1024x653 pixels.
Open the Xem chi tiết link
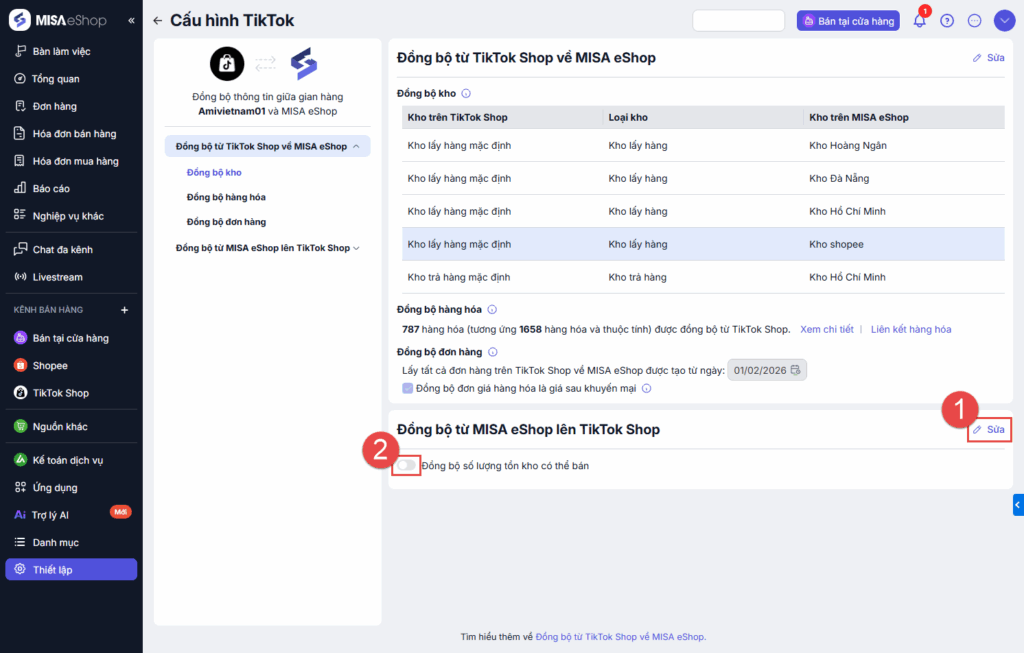coord(826,329)
